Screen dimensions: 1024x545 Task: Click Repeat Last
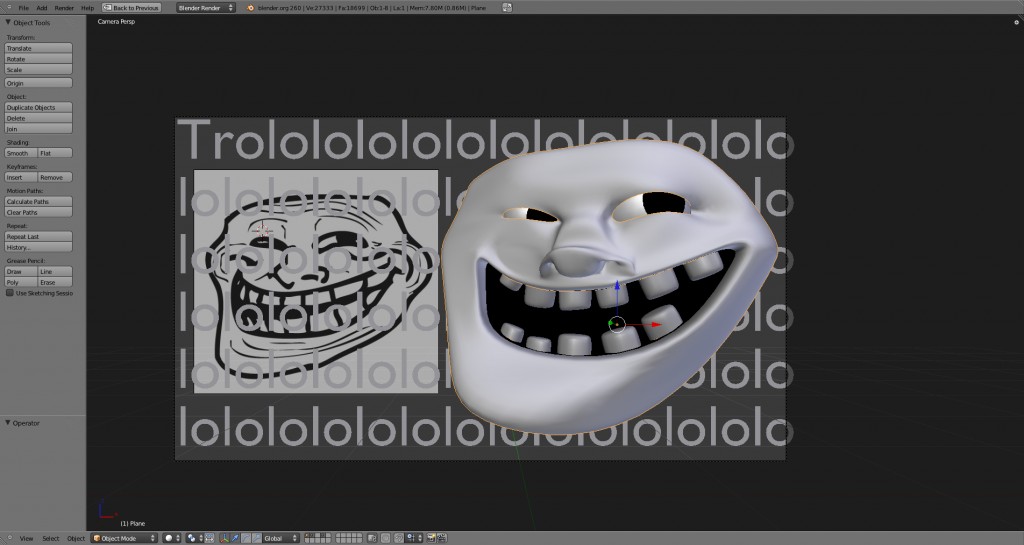39,236
